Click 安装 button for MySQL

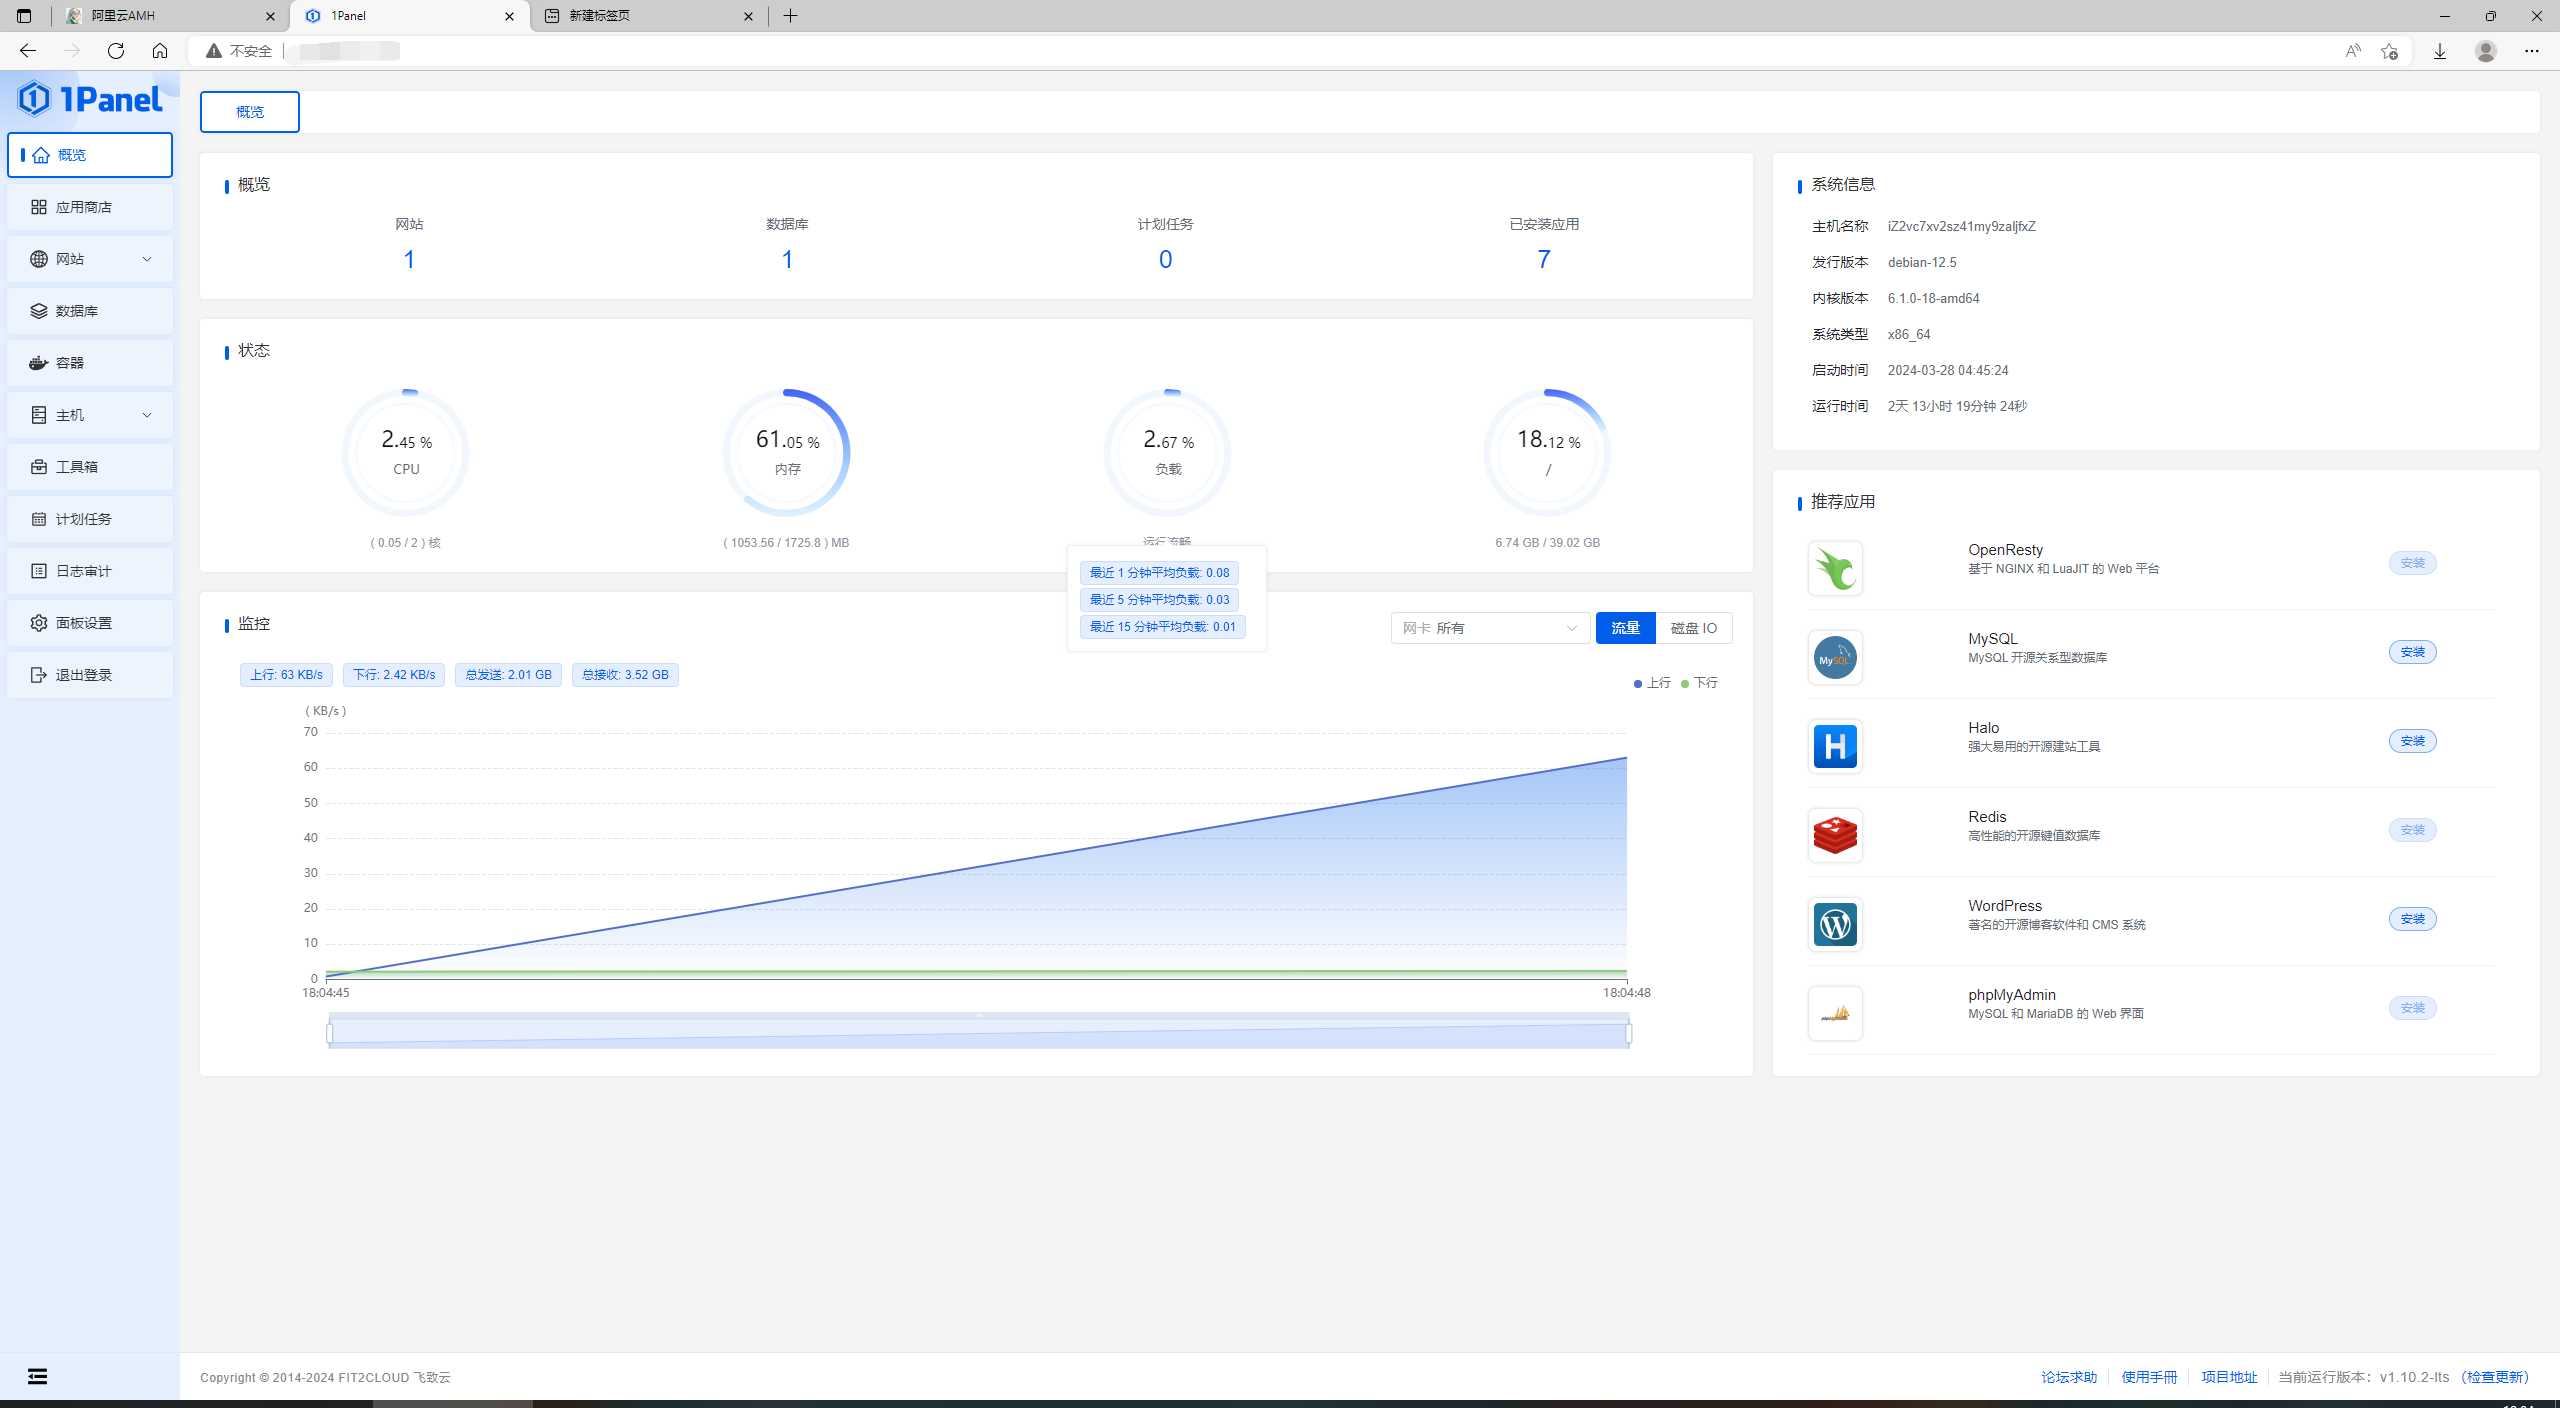pyautogui.click(x=2412, y=652)
